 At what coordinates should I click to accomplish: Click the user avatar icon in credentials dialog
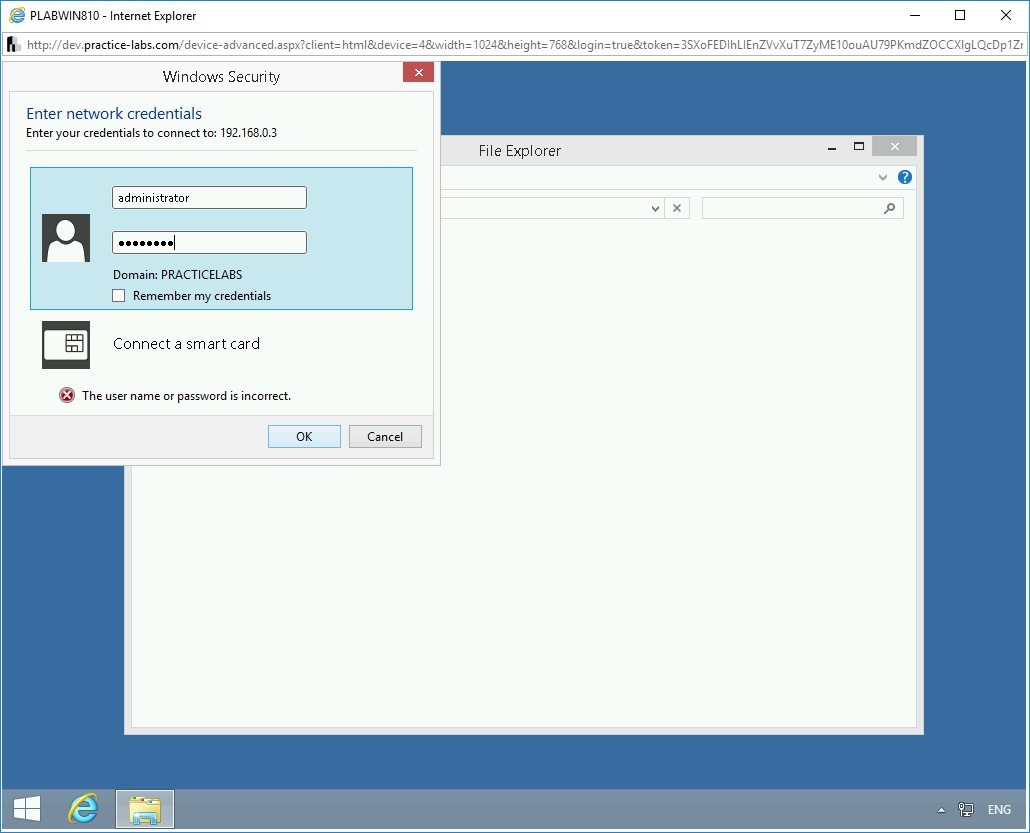coord(65,238)
